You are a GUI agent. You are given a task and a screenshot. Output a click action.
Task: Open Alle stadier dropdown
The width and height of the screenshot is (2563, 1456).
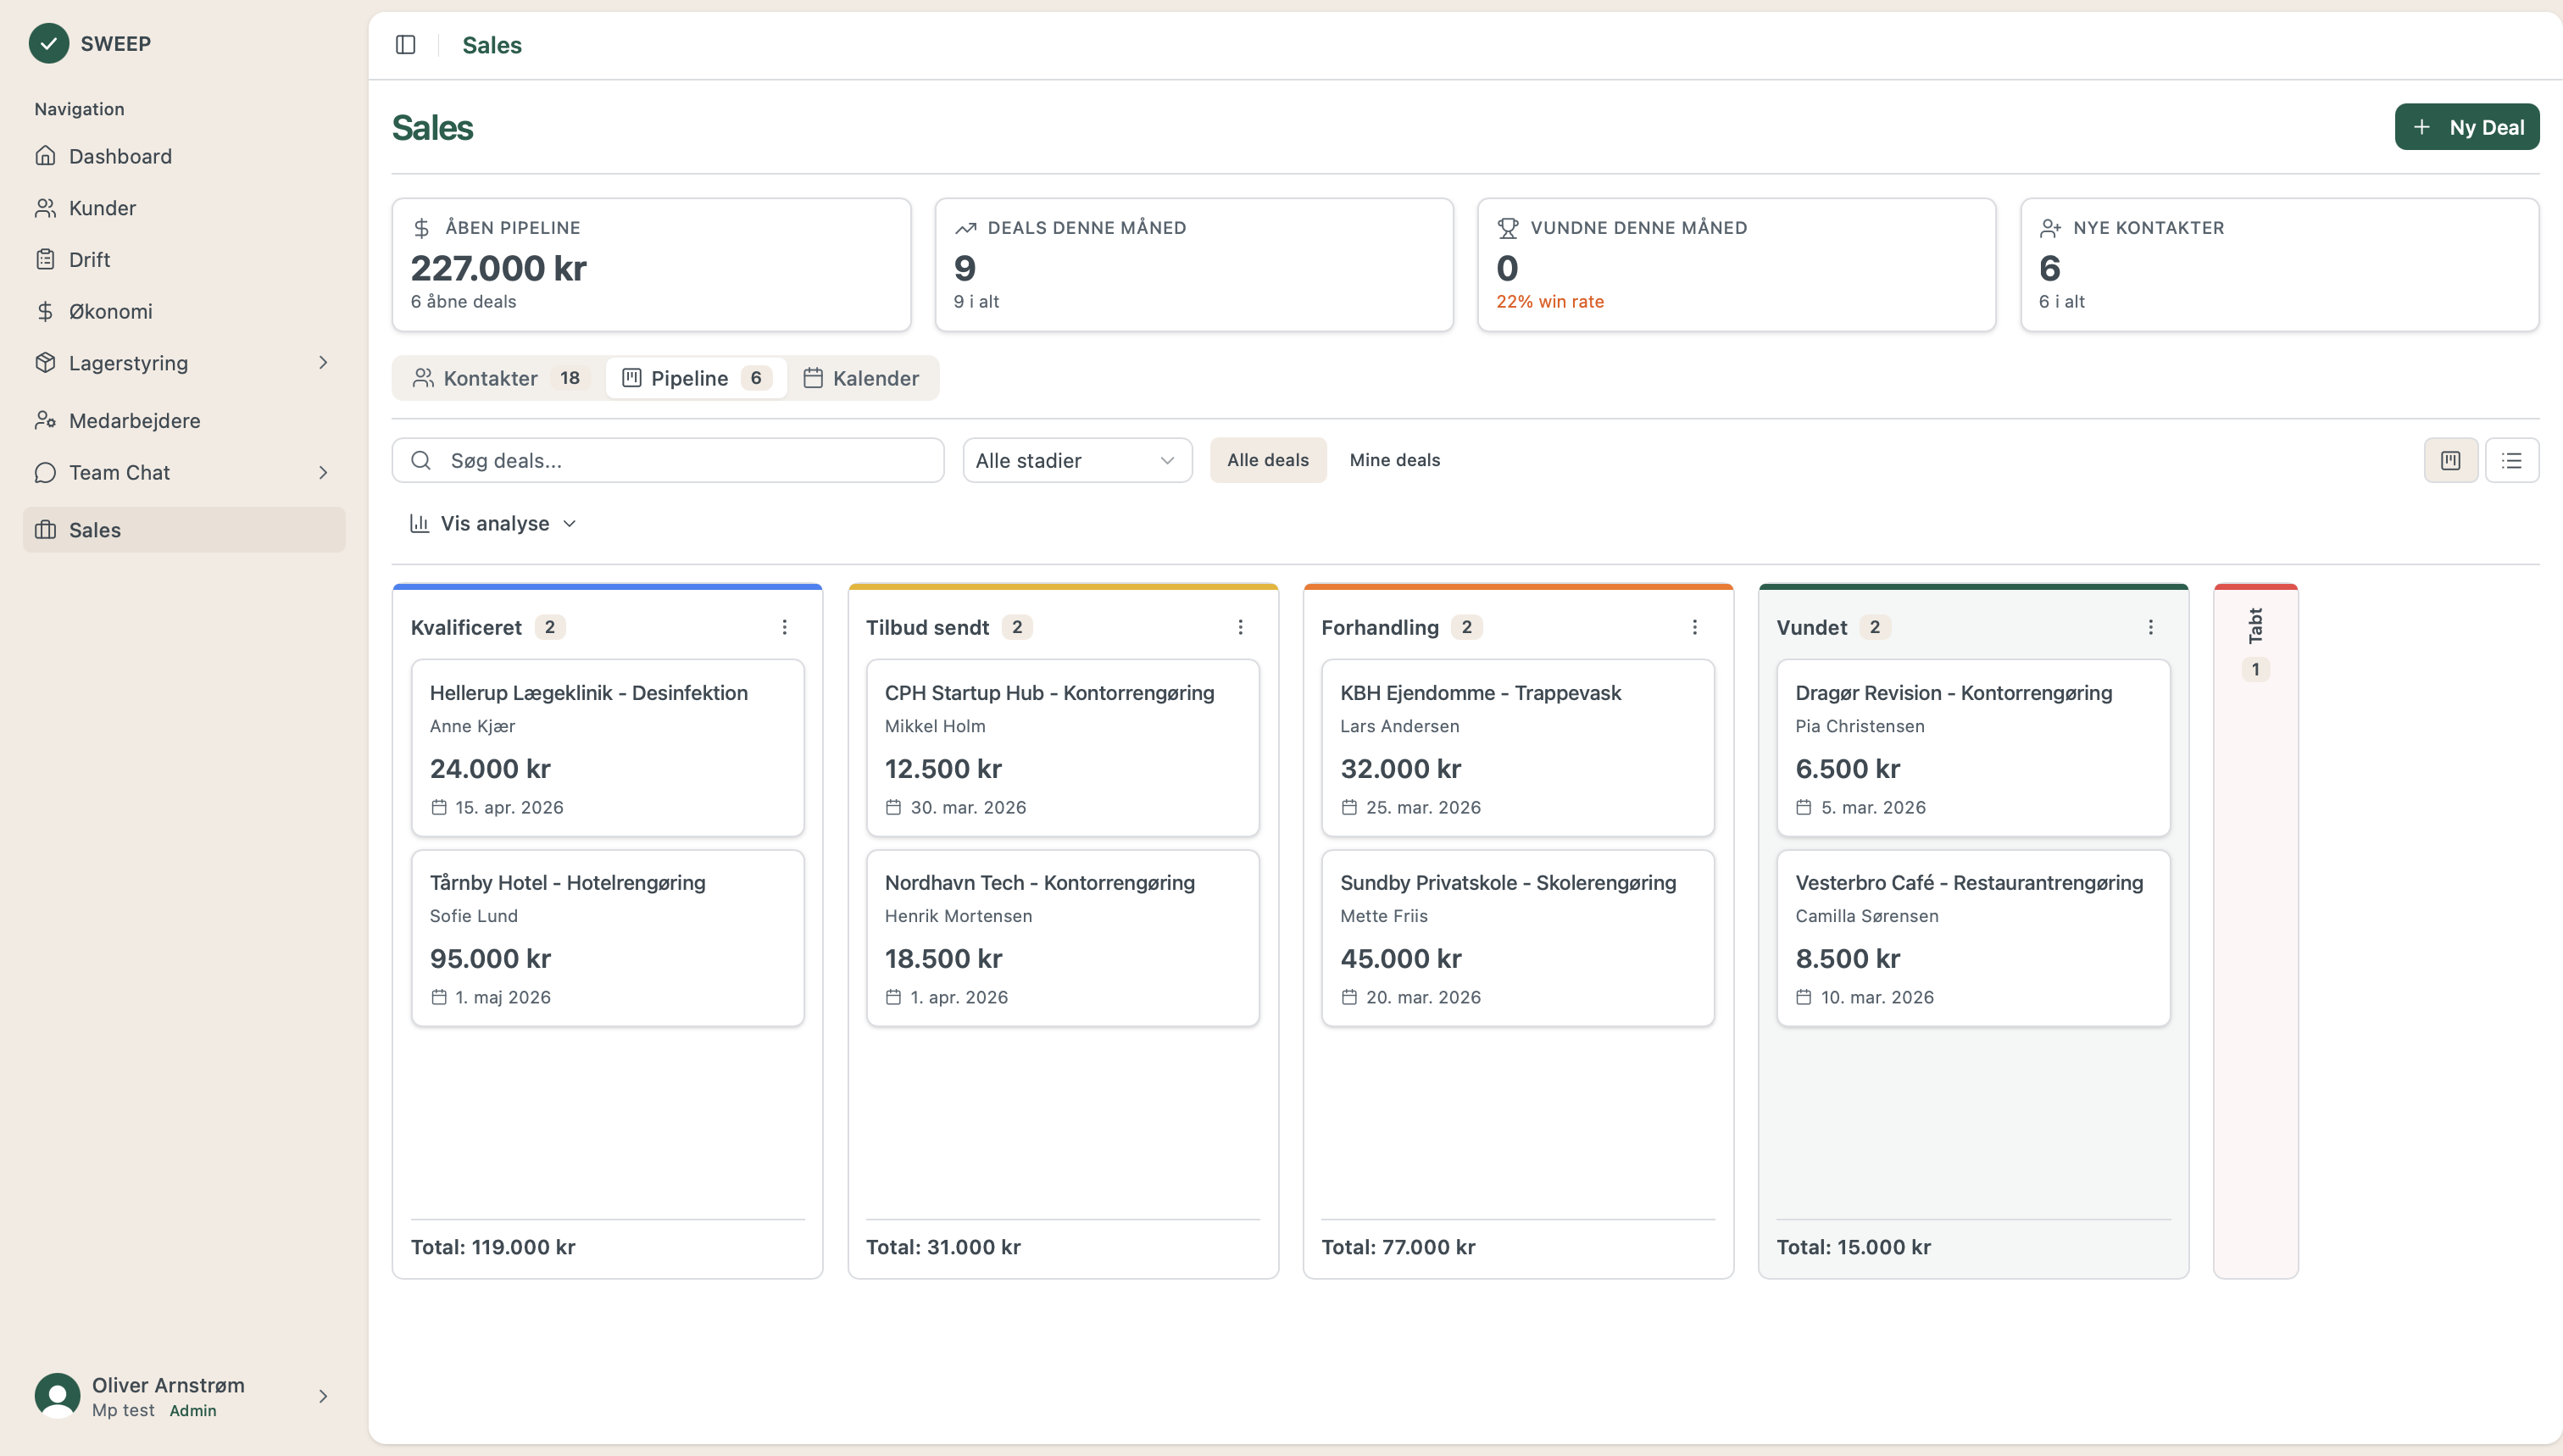(x=1076, y=460)
